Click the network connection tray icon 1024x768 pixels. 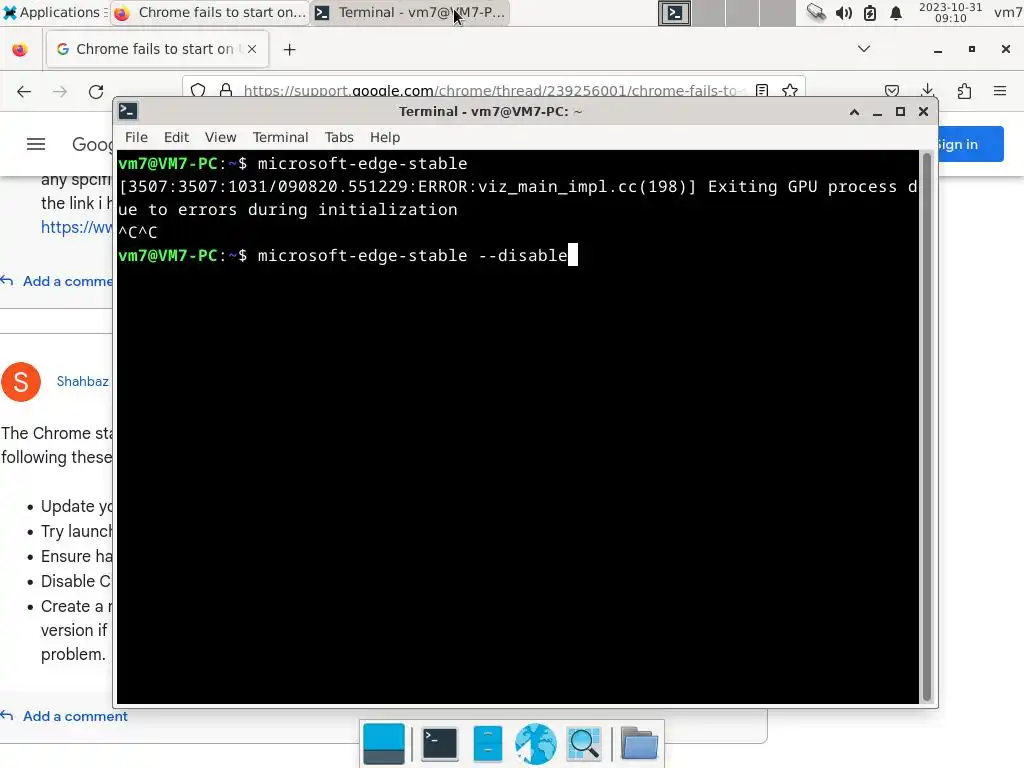click(x=816, y=12)
